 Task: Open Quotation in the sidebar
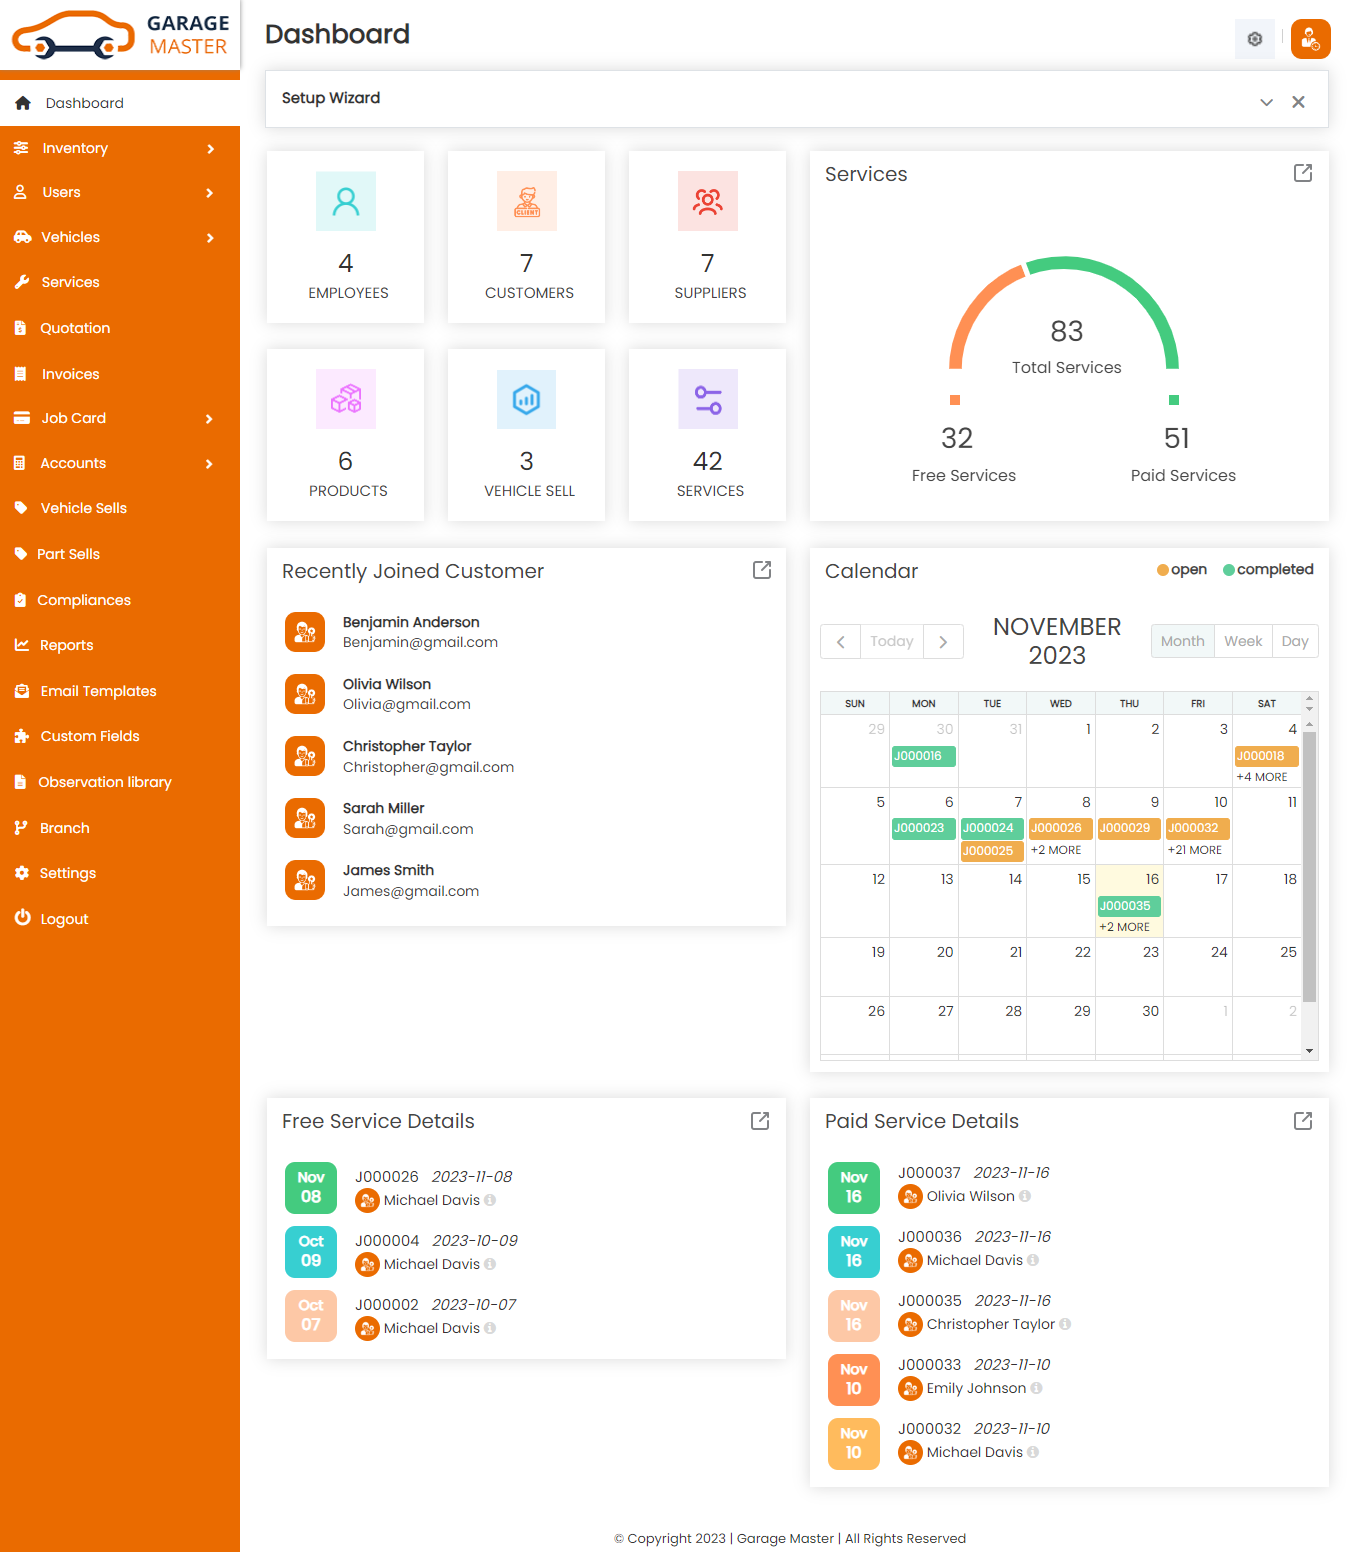point(75,328)
